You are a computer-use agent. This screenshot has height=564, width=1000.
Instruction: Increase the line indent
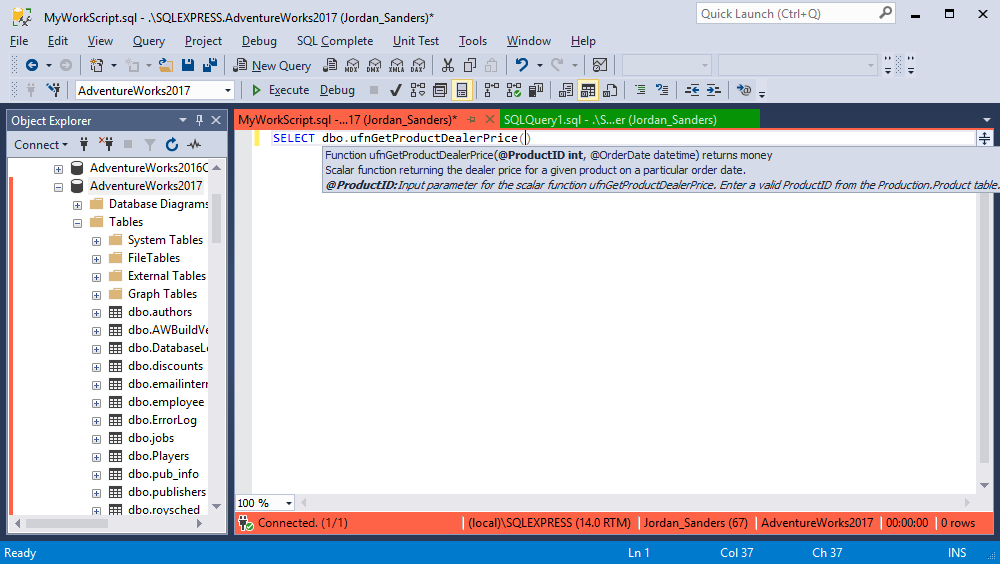[x=714, y=90]
